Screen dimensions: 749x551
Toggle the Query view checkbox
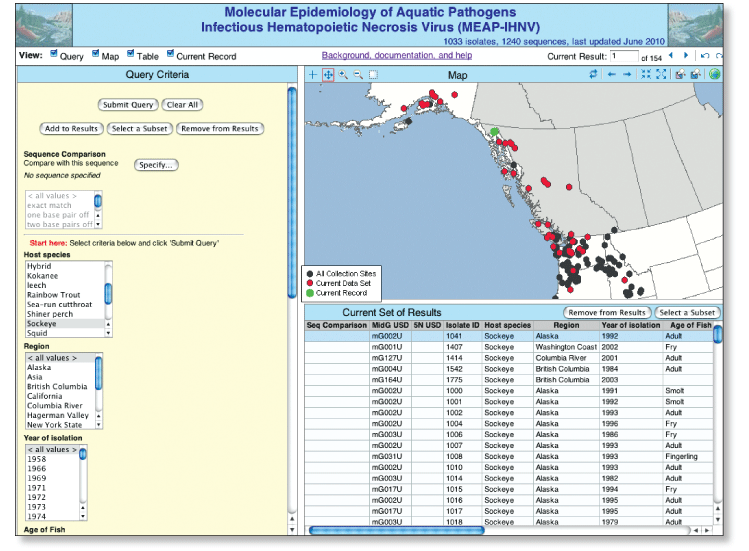54,55
